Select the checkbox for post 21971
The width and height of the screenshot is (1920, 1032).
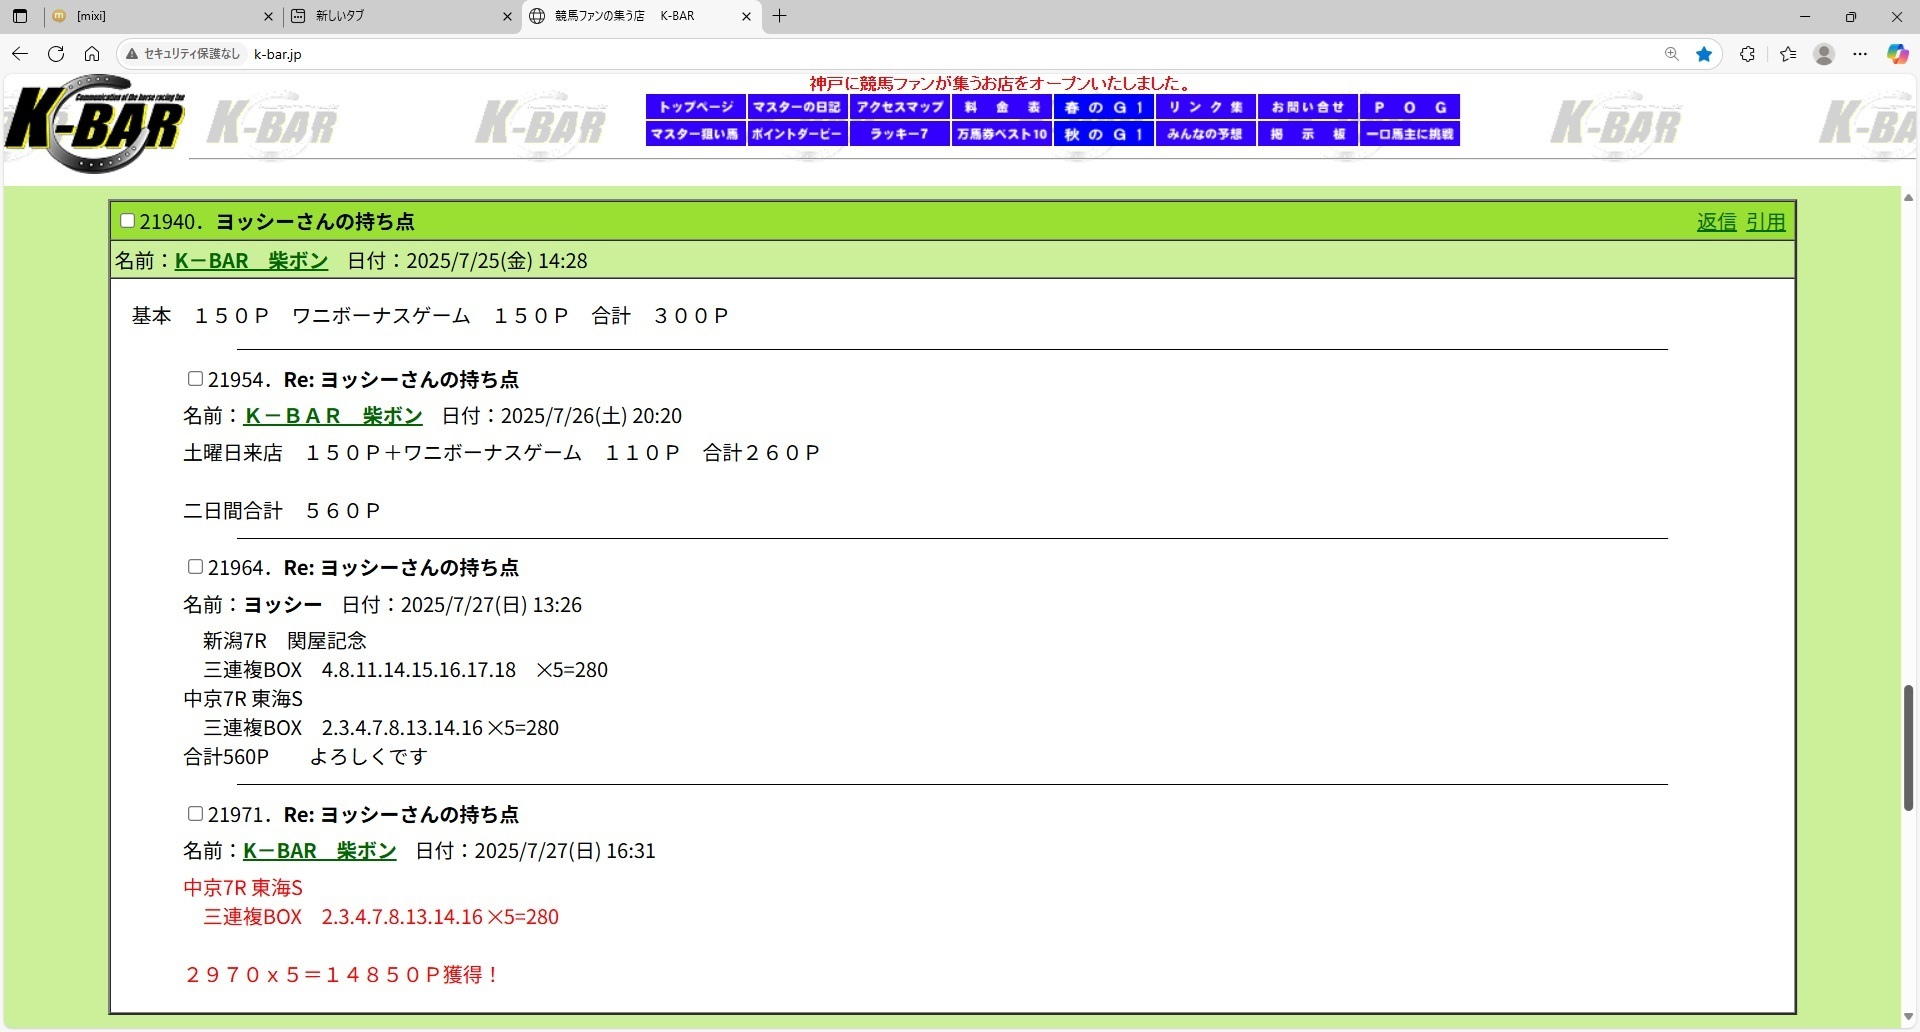[x=195, y=814]
